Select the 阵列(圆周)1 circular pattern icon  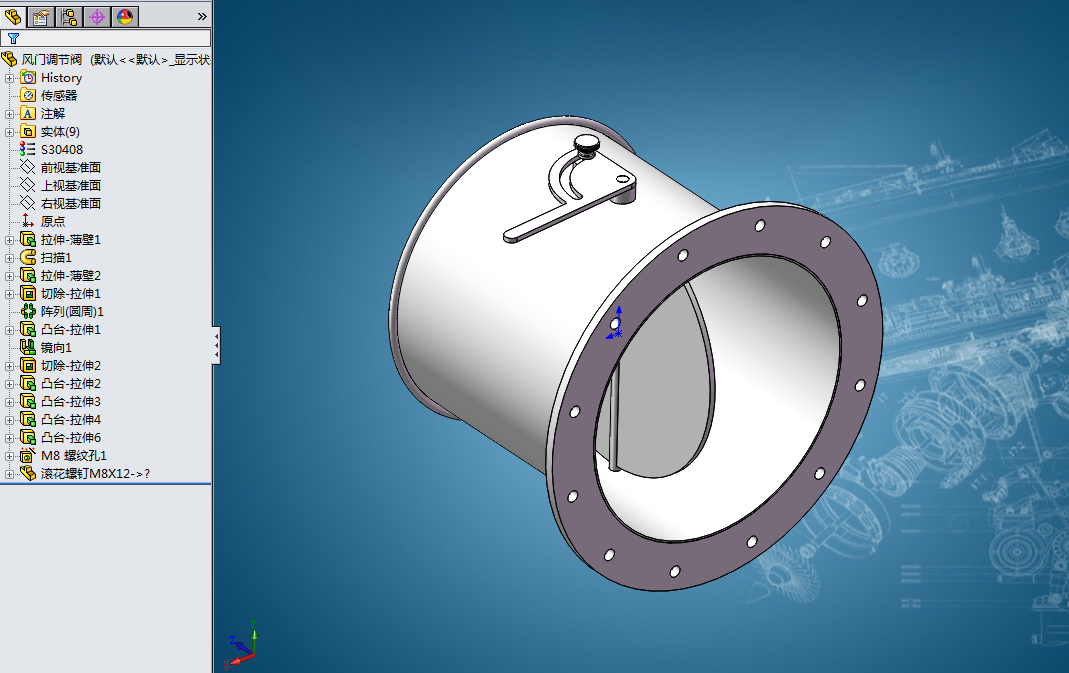point(28,312)
